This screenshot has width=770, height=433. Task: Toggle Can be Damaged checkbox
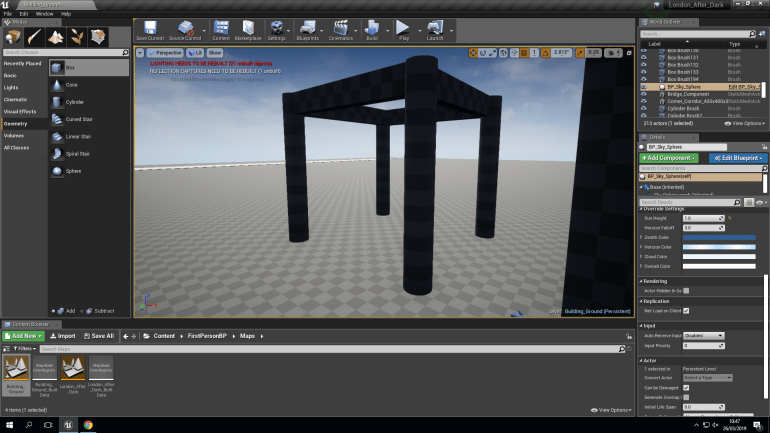pyautogui.click(x=686, y=388)
